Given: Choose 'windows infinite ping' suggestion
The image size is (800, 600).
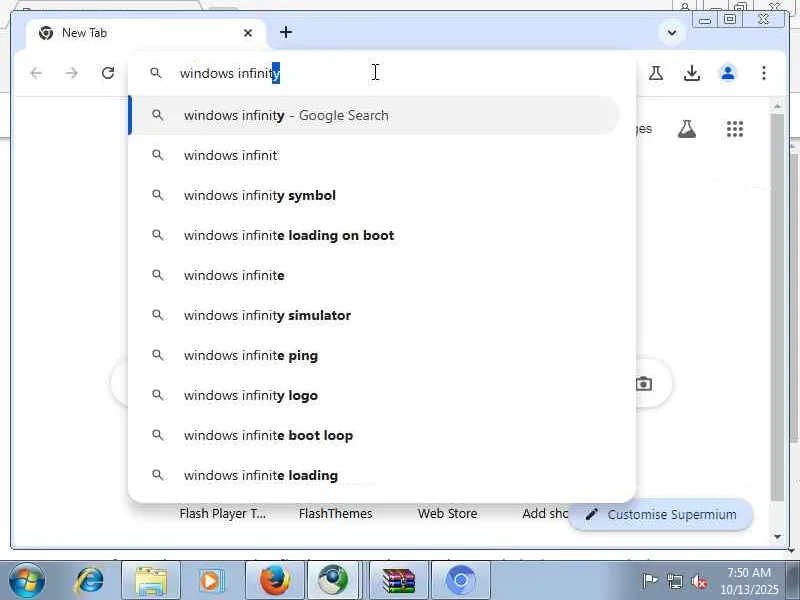Looking at the screenshot, I should pyautogui.click(x=375, y=355).
